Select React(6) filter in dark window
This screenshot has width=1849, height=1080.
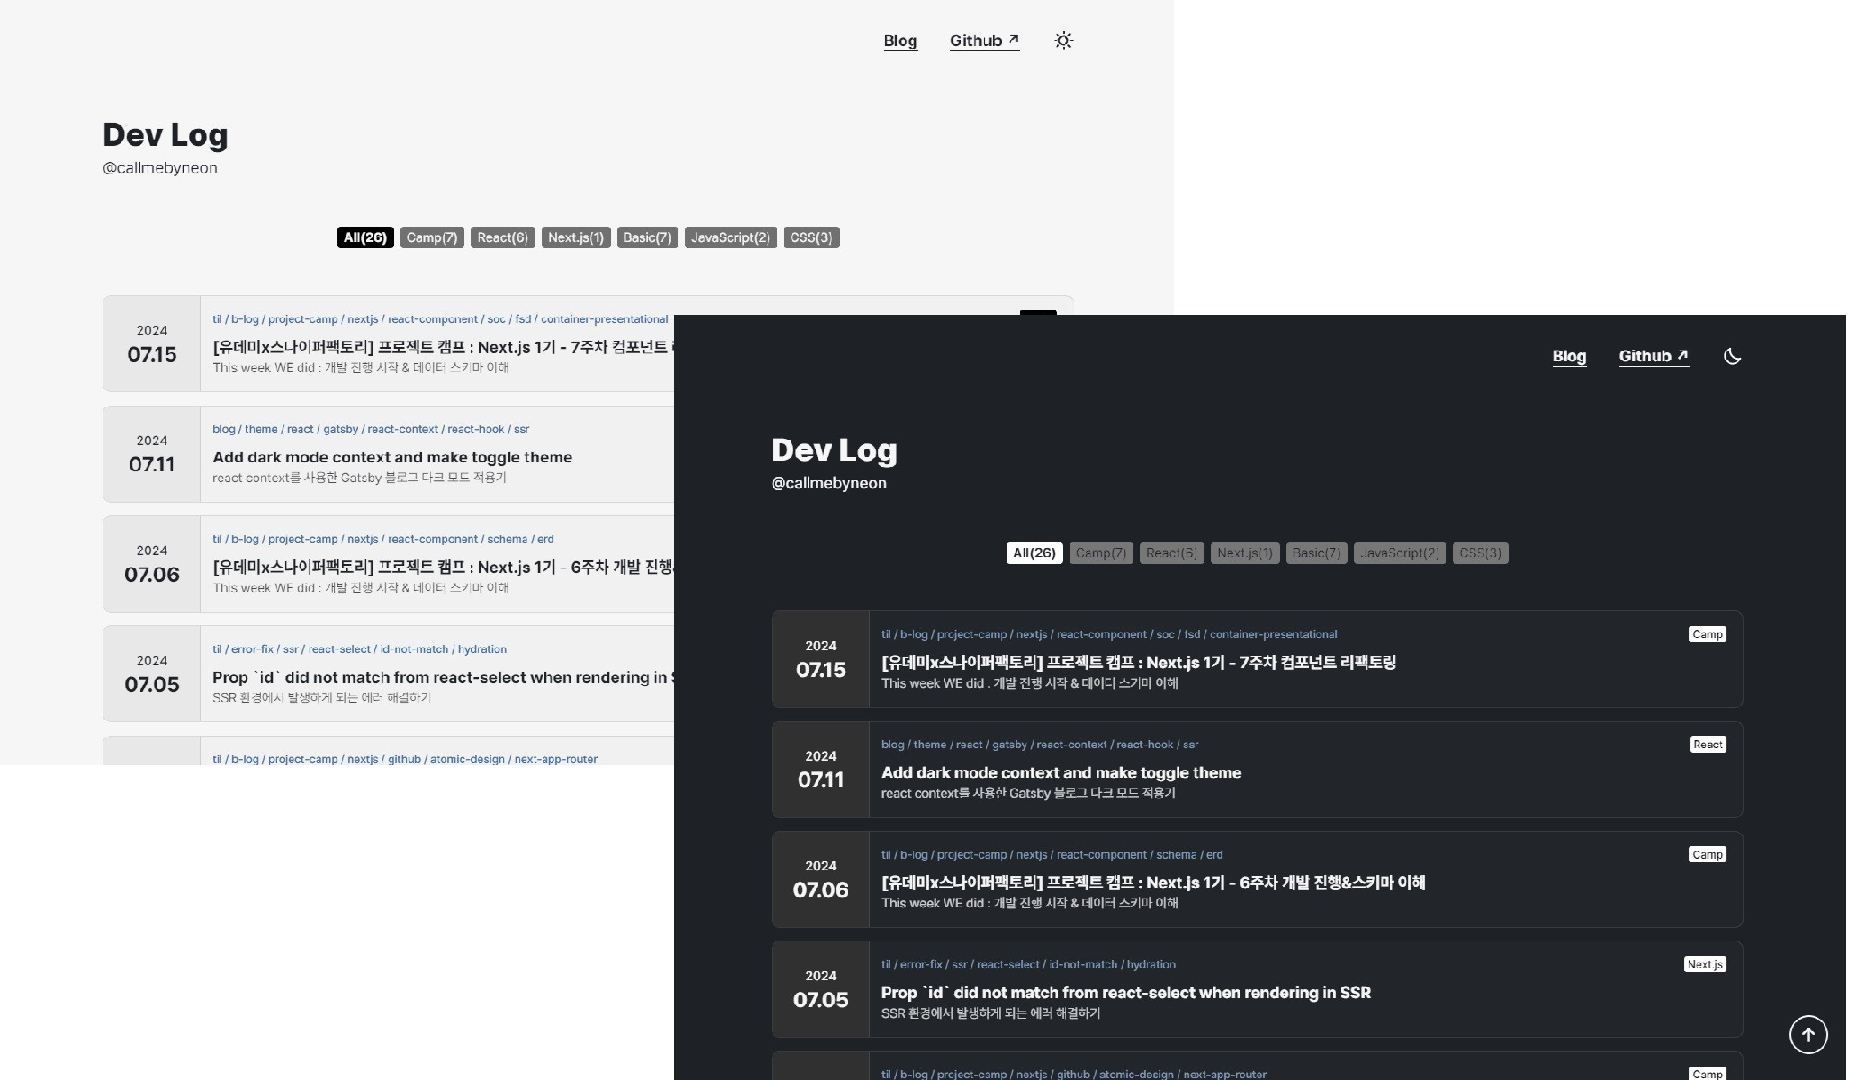[x=1171, y=553]
